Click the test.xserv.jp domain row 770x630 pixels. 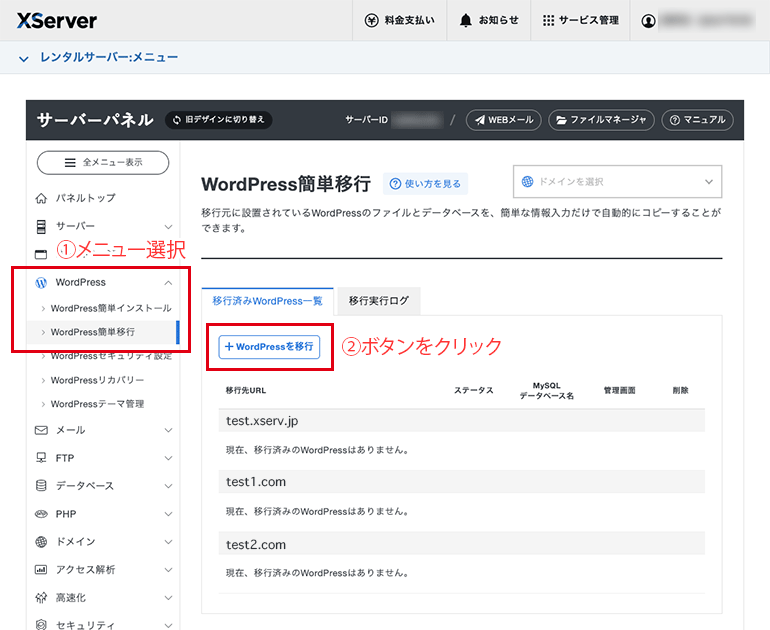[462, 421]
